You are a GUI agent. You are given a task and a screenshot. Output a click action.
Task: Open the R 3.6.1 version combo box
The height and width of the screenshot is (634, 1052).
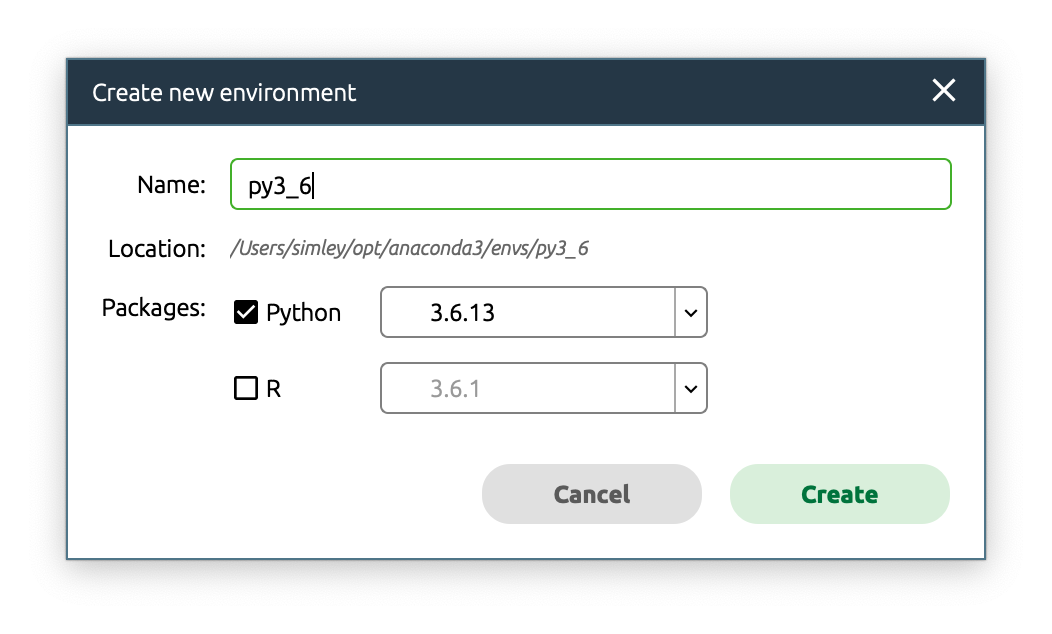(528, 388)
